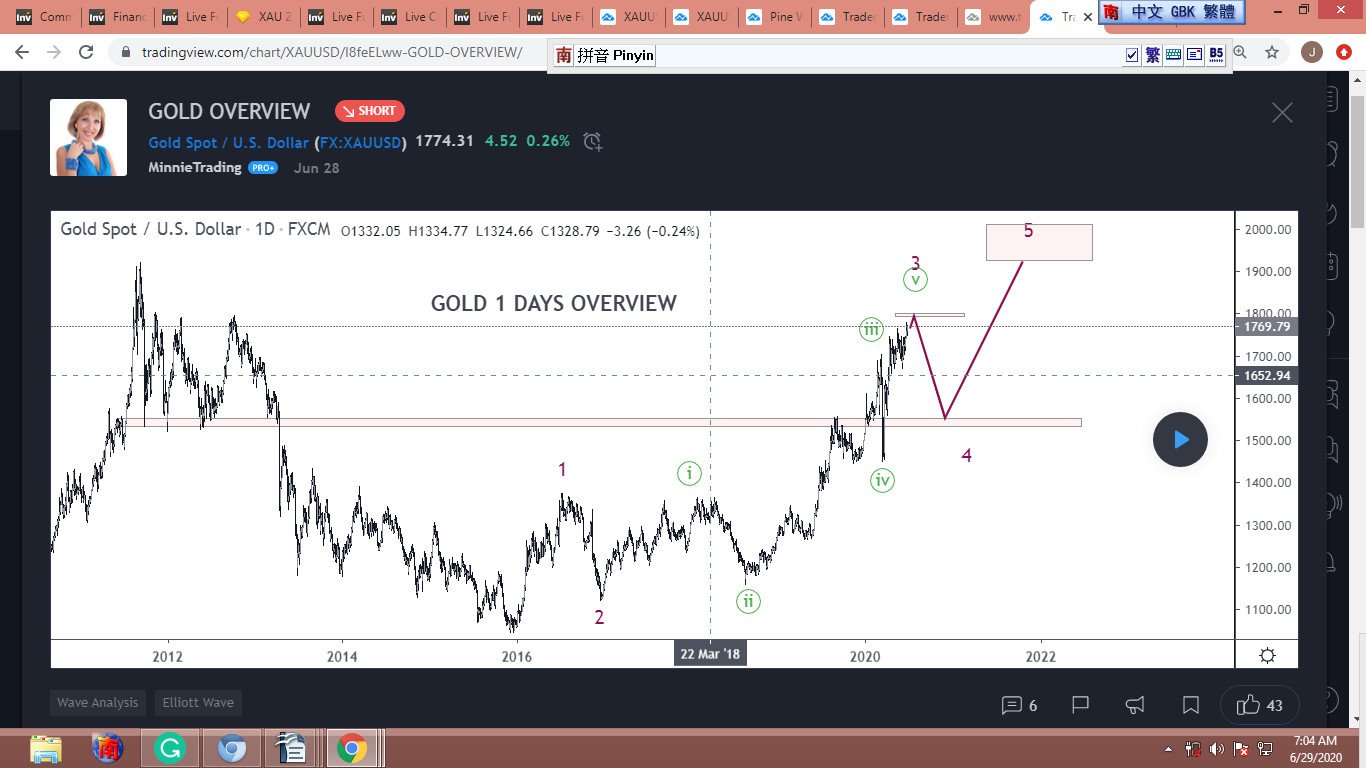Click the SHORT label badge
This screenshot has width=1366, height=768.
click(x=369, y=111)
